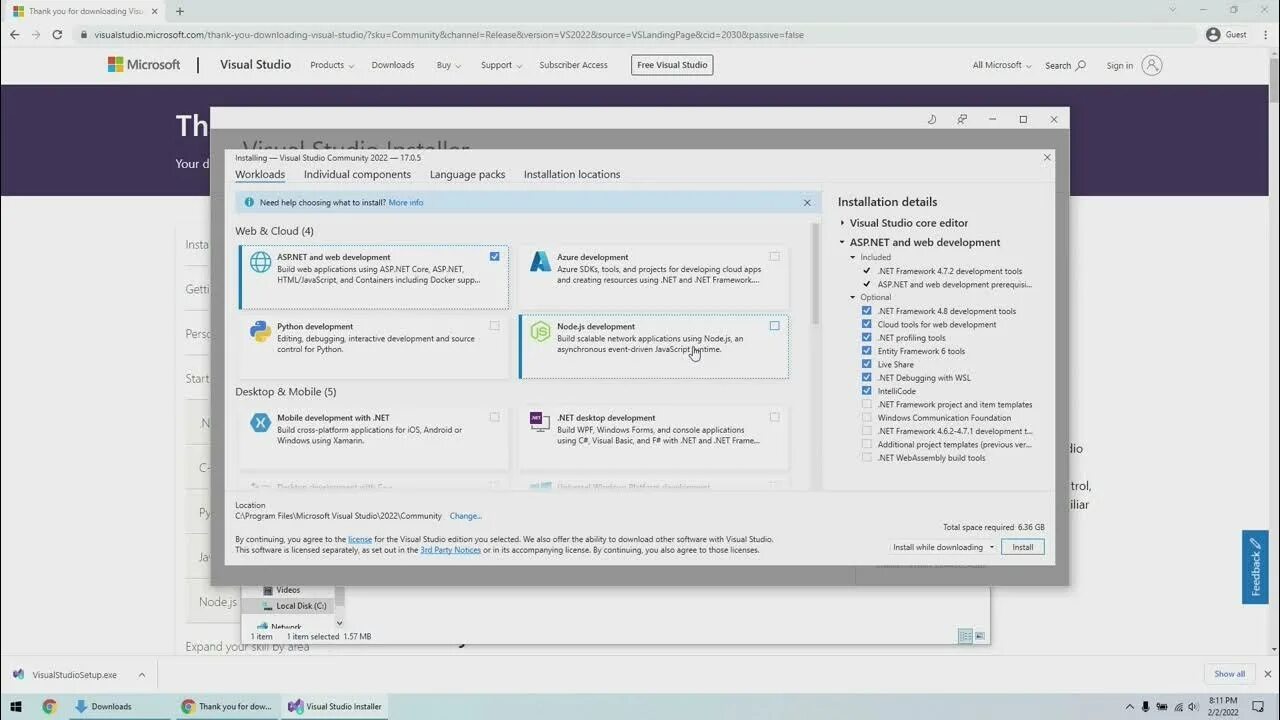Go back in the browser

click(14, 34)
